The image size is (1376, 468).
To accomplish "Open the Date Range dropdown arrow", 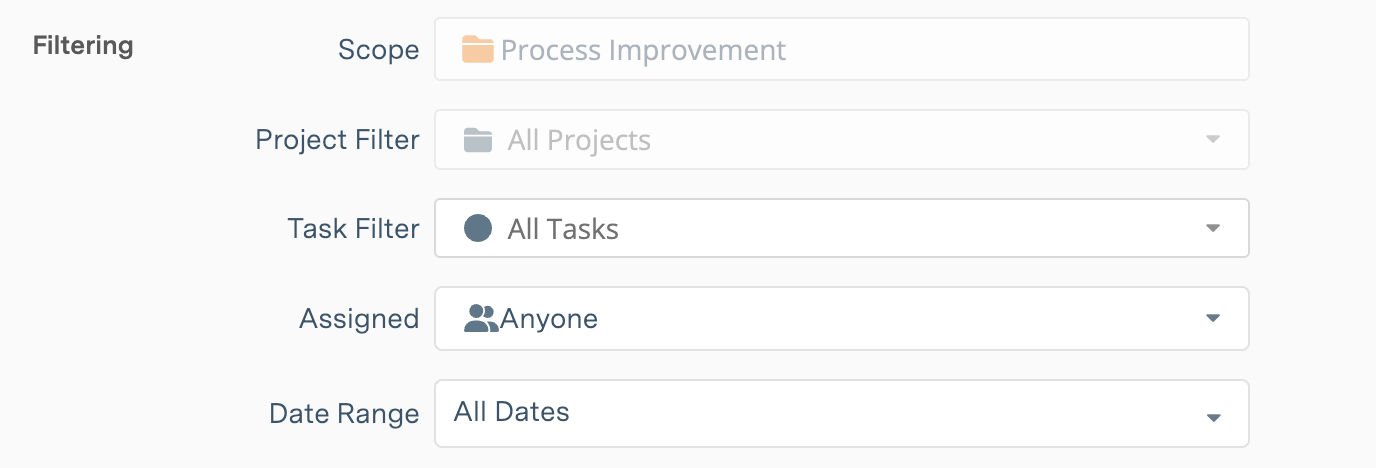I will [1213, 417].
